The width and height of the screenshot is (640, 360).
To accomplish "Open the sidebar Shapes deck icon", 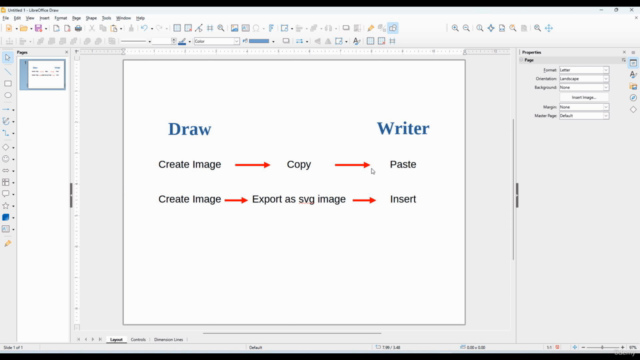I will 633,109.
